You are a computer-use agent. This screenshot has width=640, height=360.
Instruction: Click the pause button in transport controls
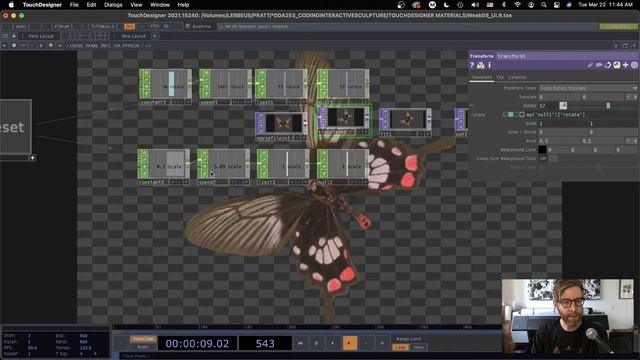pos(316,343)
